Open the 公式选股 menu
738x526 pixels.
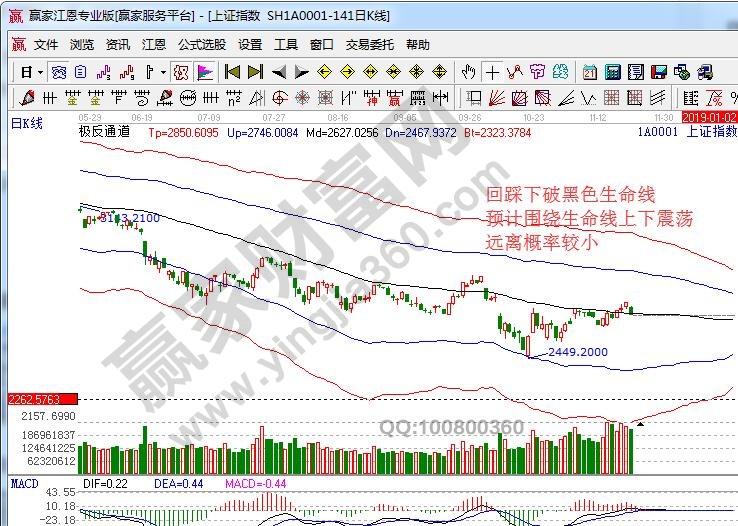(201, 45)
